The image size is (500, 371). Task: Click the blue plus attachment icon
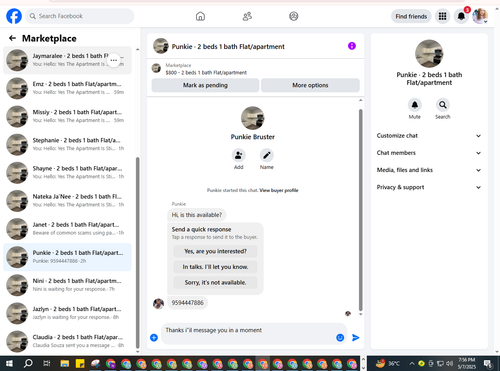pyautogui.click(x=154, y=338)
